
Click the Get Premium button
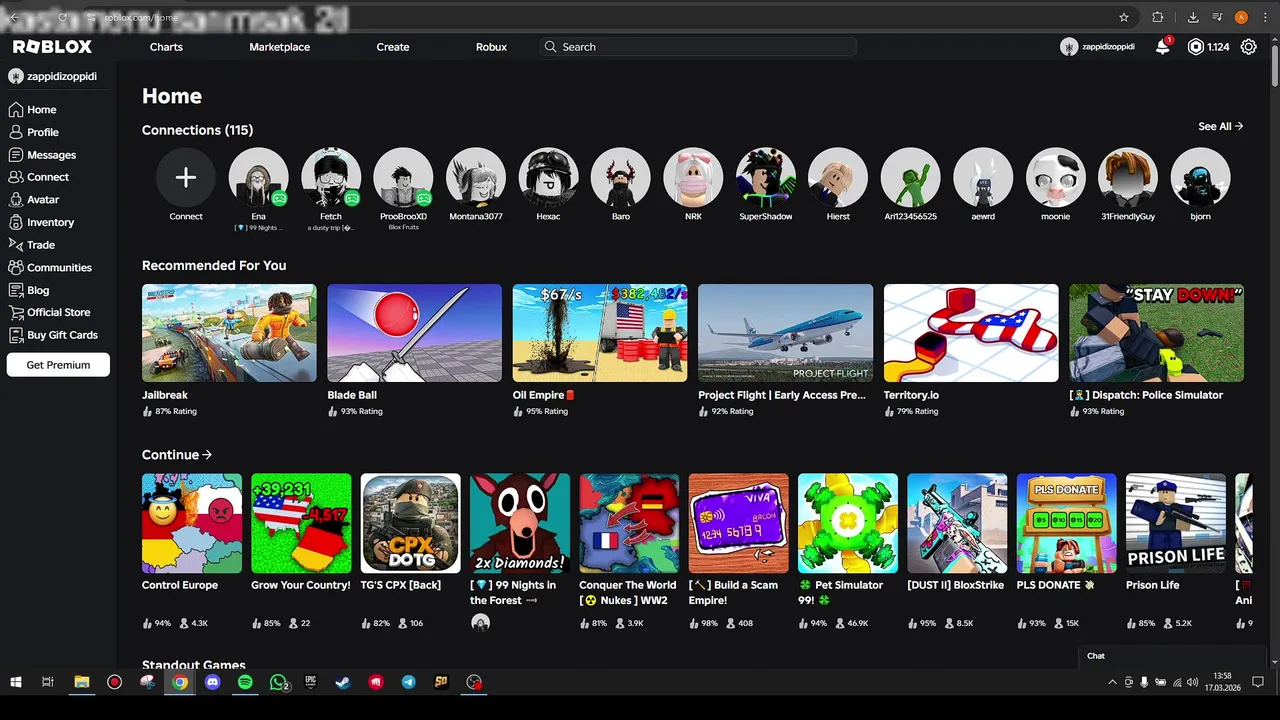pos(58,365)
